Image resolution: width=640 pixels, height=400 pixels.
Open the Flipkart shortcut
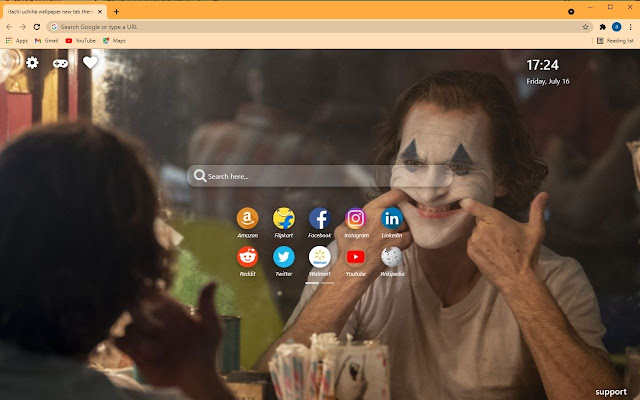284,218
